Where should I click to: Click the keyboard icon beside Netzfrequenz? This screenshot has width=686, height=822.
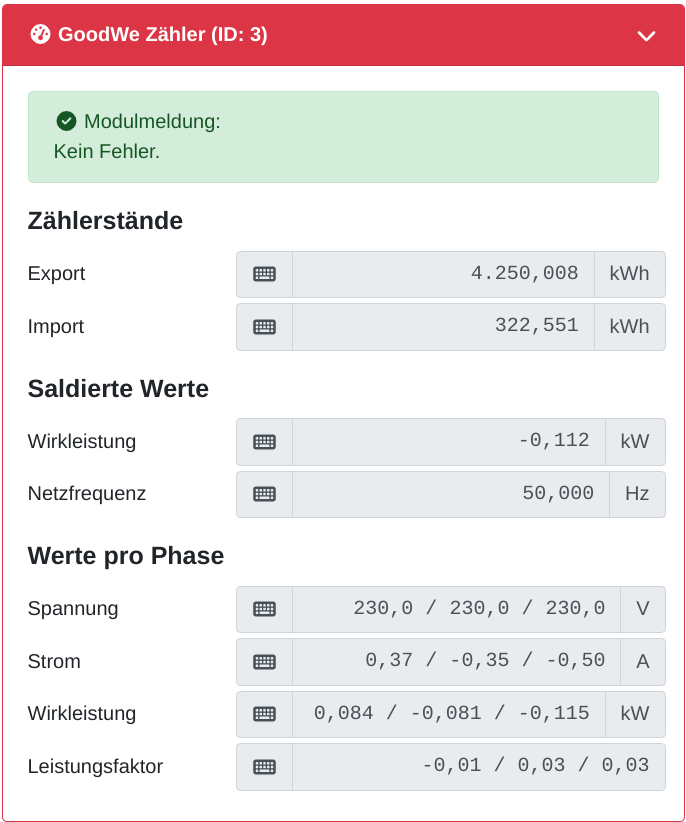pos(263,494)
